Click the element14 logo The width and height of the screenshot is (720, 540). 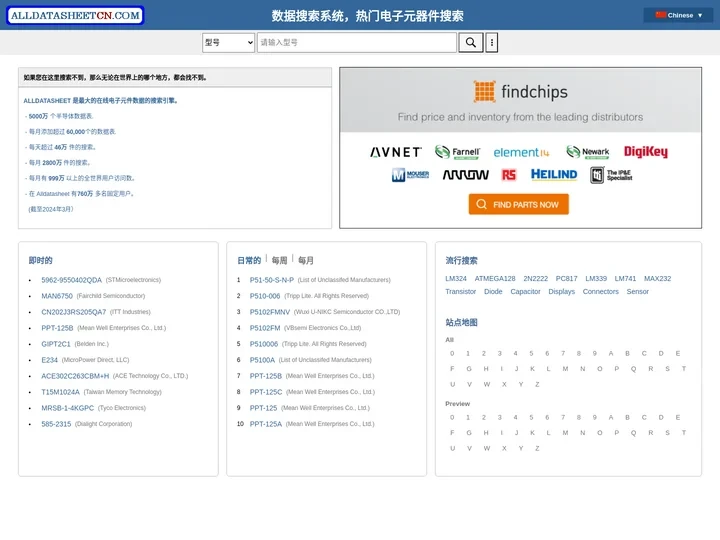pyautogui.click(x=521, y=152)
